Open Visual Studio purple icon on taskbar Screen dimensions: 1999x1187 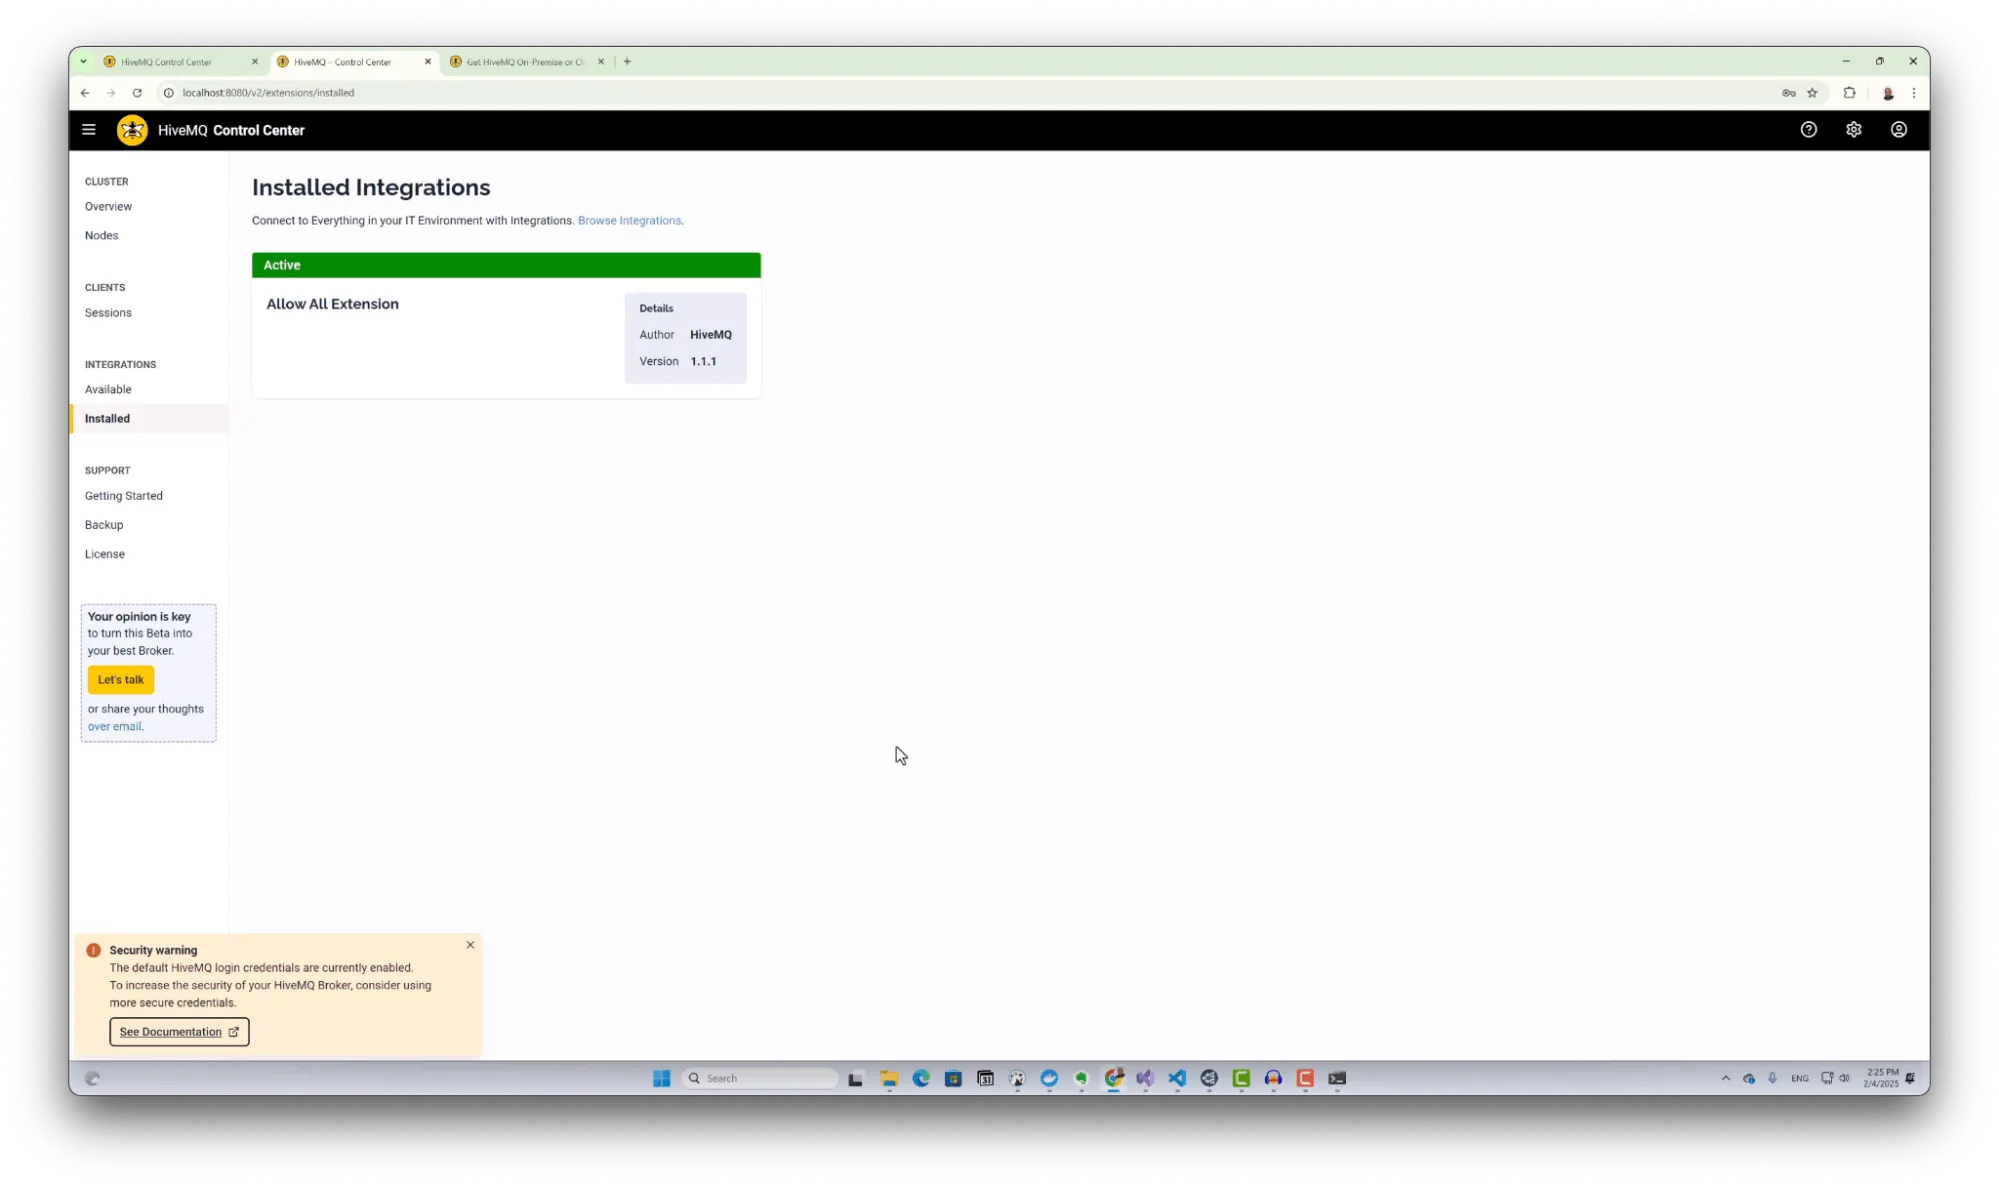(1145, 1078)
